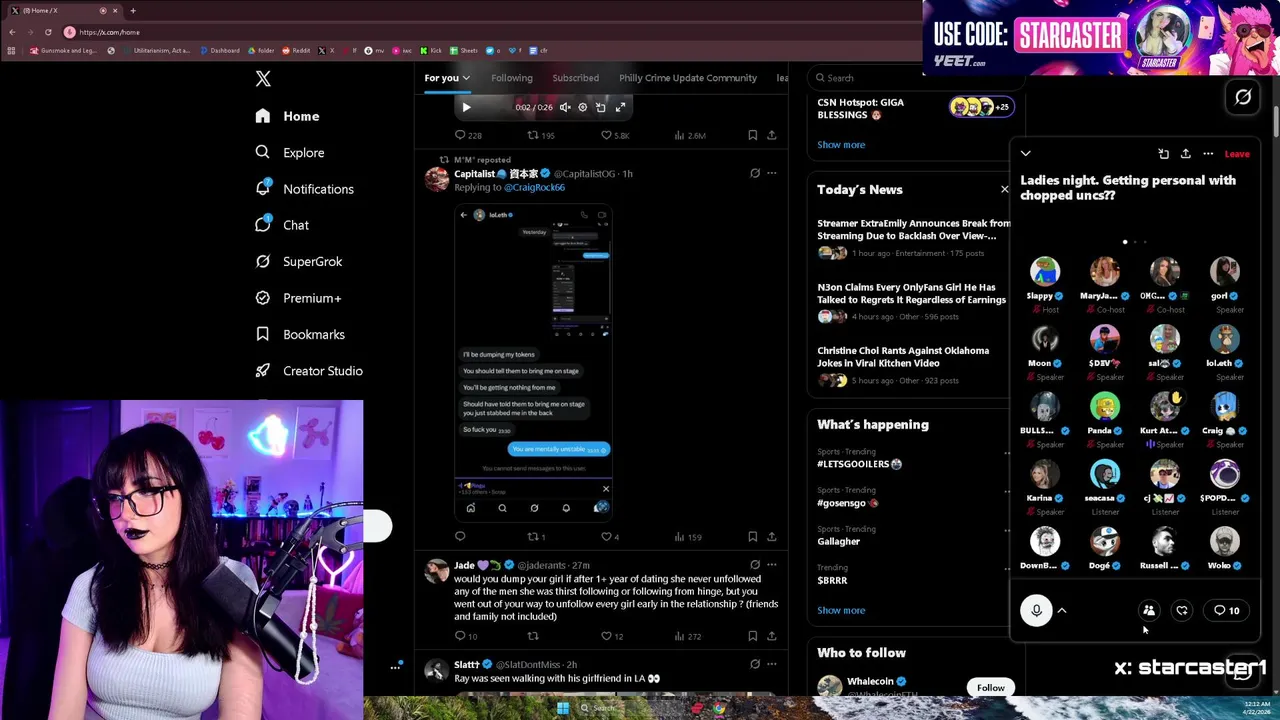Bookmark the Capitalist post
The width and height of the screenshot is (1280, 720).
tap(752, 537)
